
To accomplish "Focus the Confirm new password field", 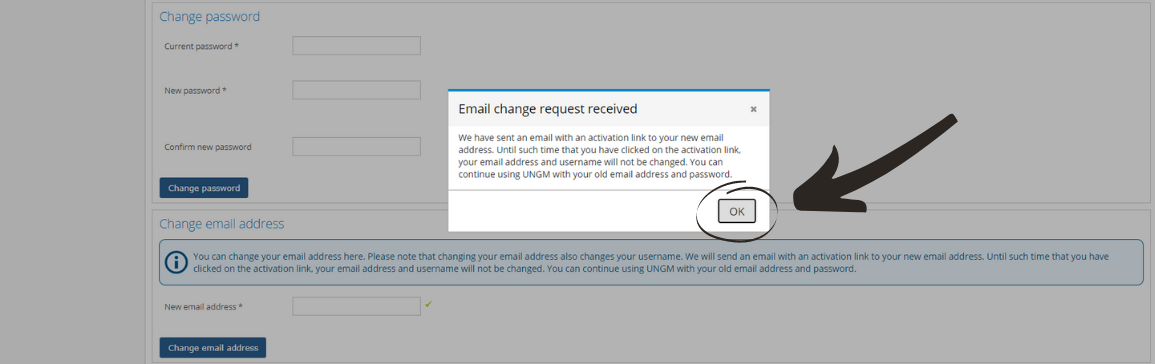I will click(x=357, y=146).
